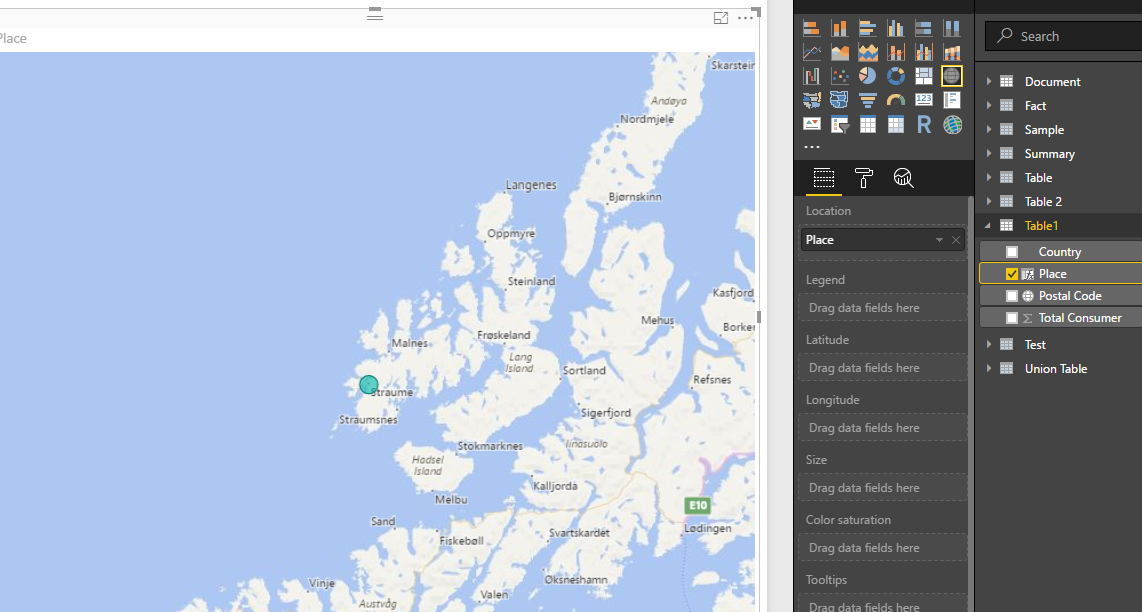
Task: Click the Size field drop area
Action: coord(883,487)
